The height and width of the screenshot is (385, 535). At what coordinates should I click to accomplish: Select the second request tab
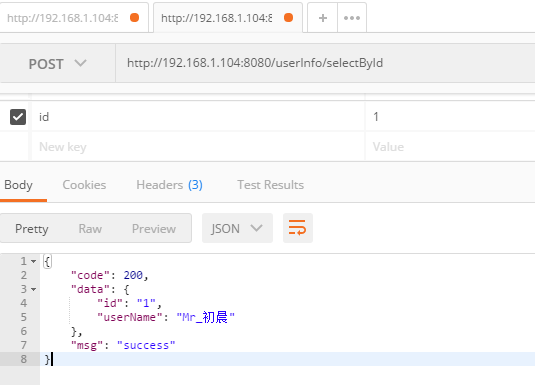tap(228, 17)
